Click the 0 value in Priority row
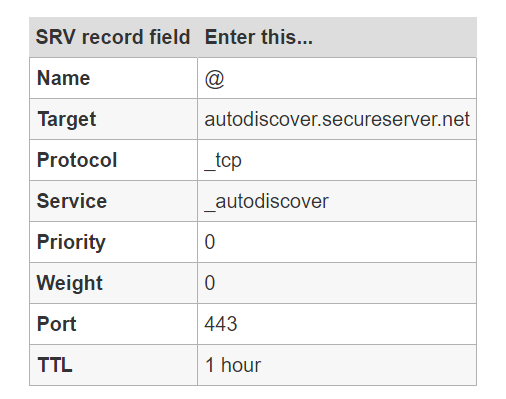This screenshot has height=399, width=506. (x=210, y=242)
